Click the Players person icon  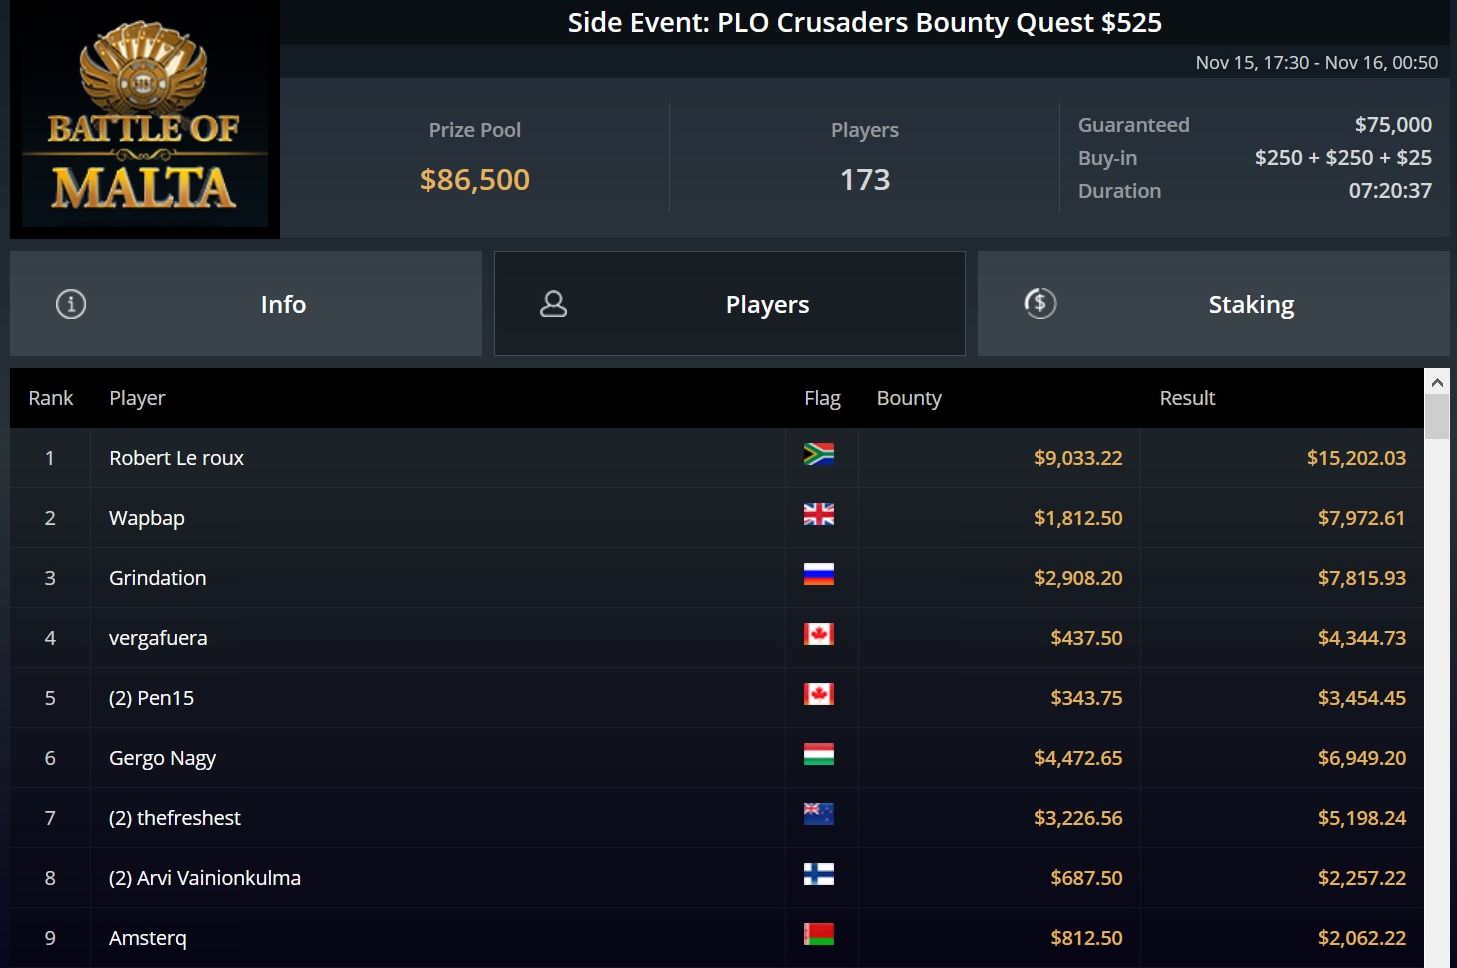553,304
